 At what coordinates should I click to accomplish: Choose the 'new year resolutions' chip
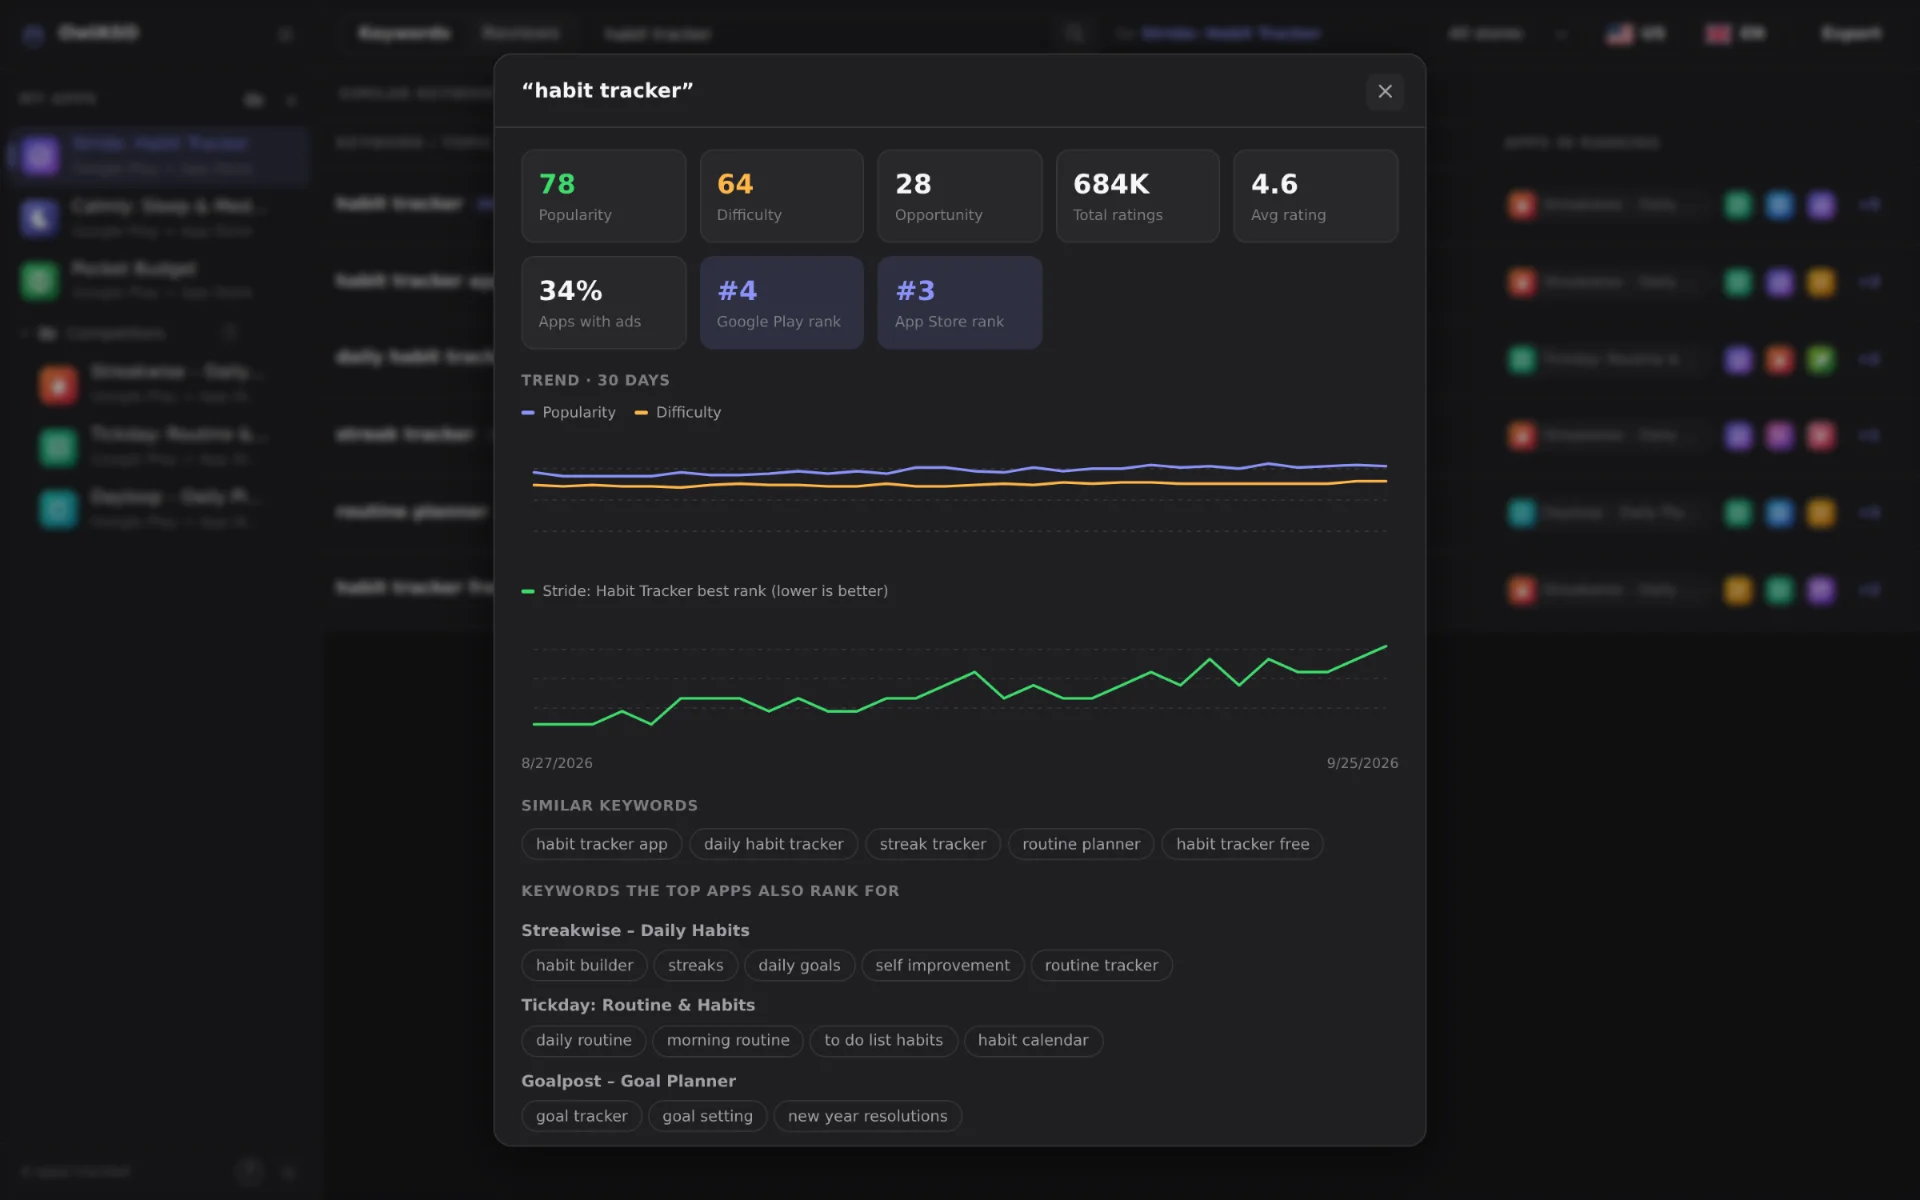click(867, 1116)
